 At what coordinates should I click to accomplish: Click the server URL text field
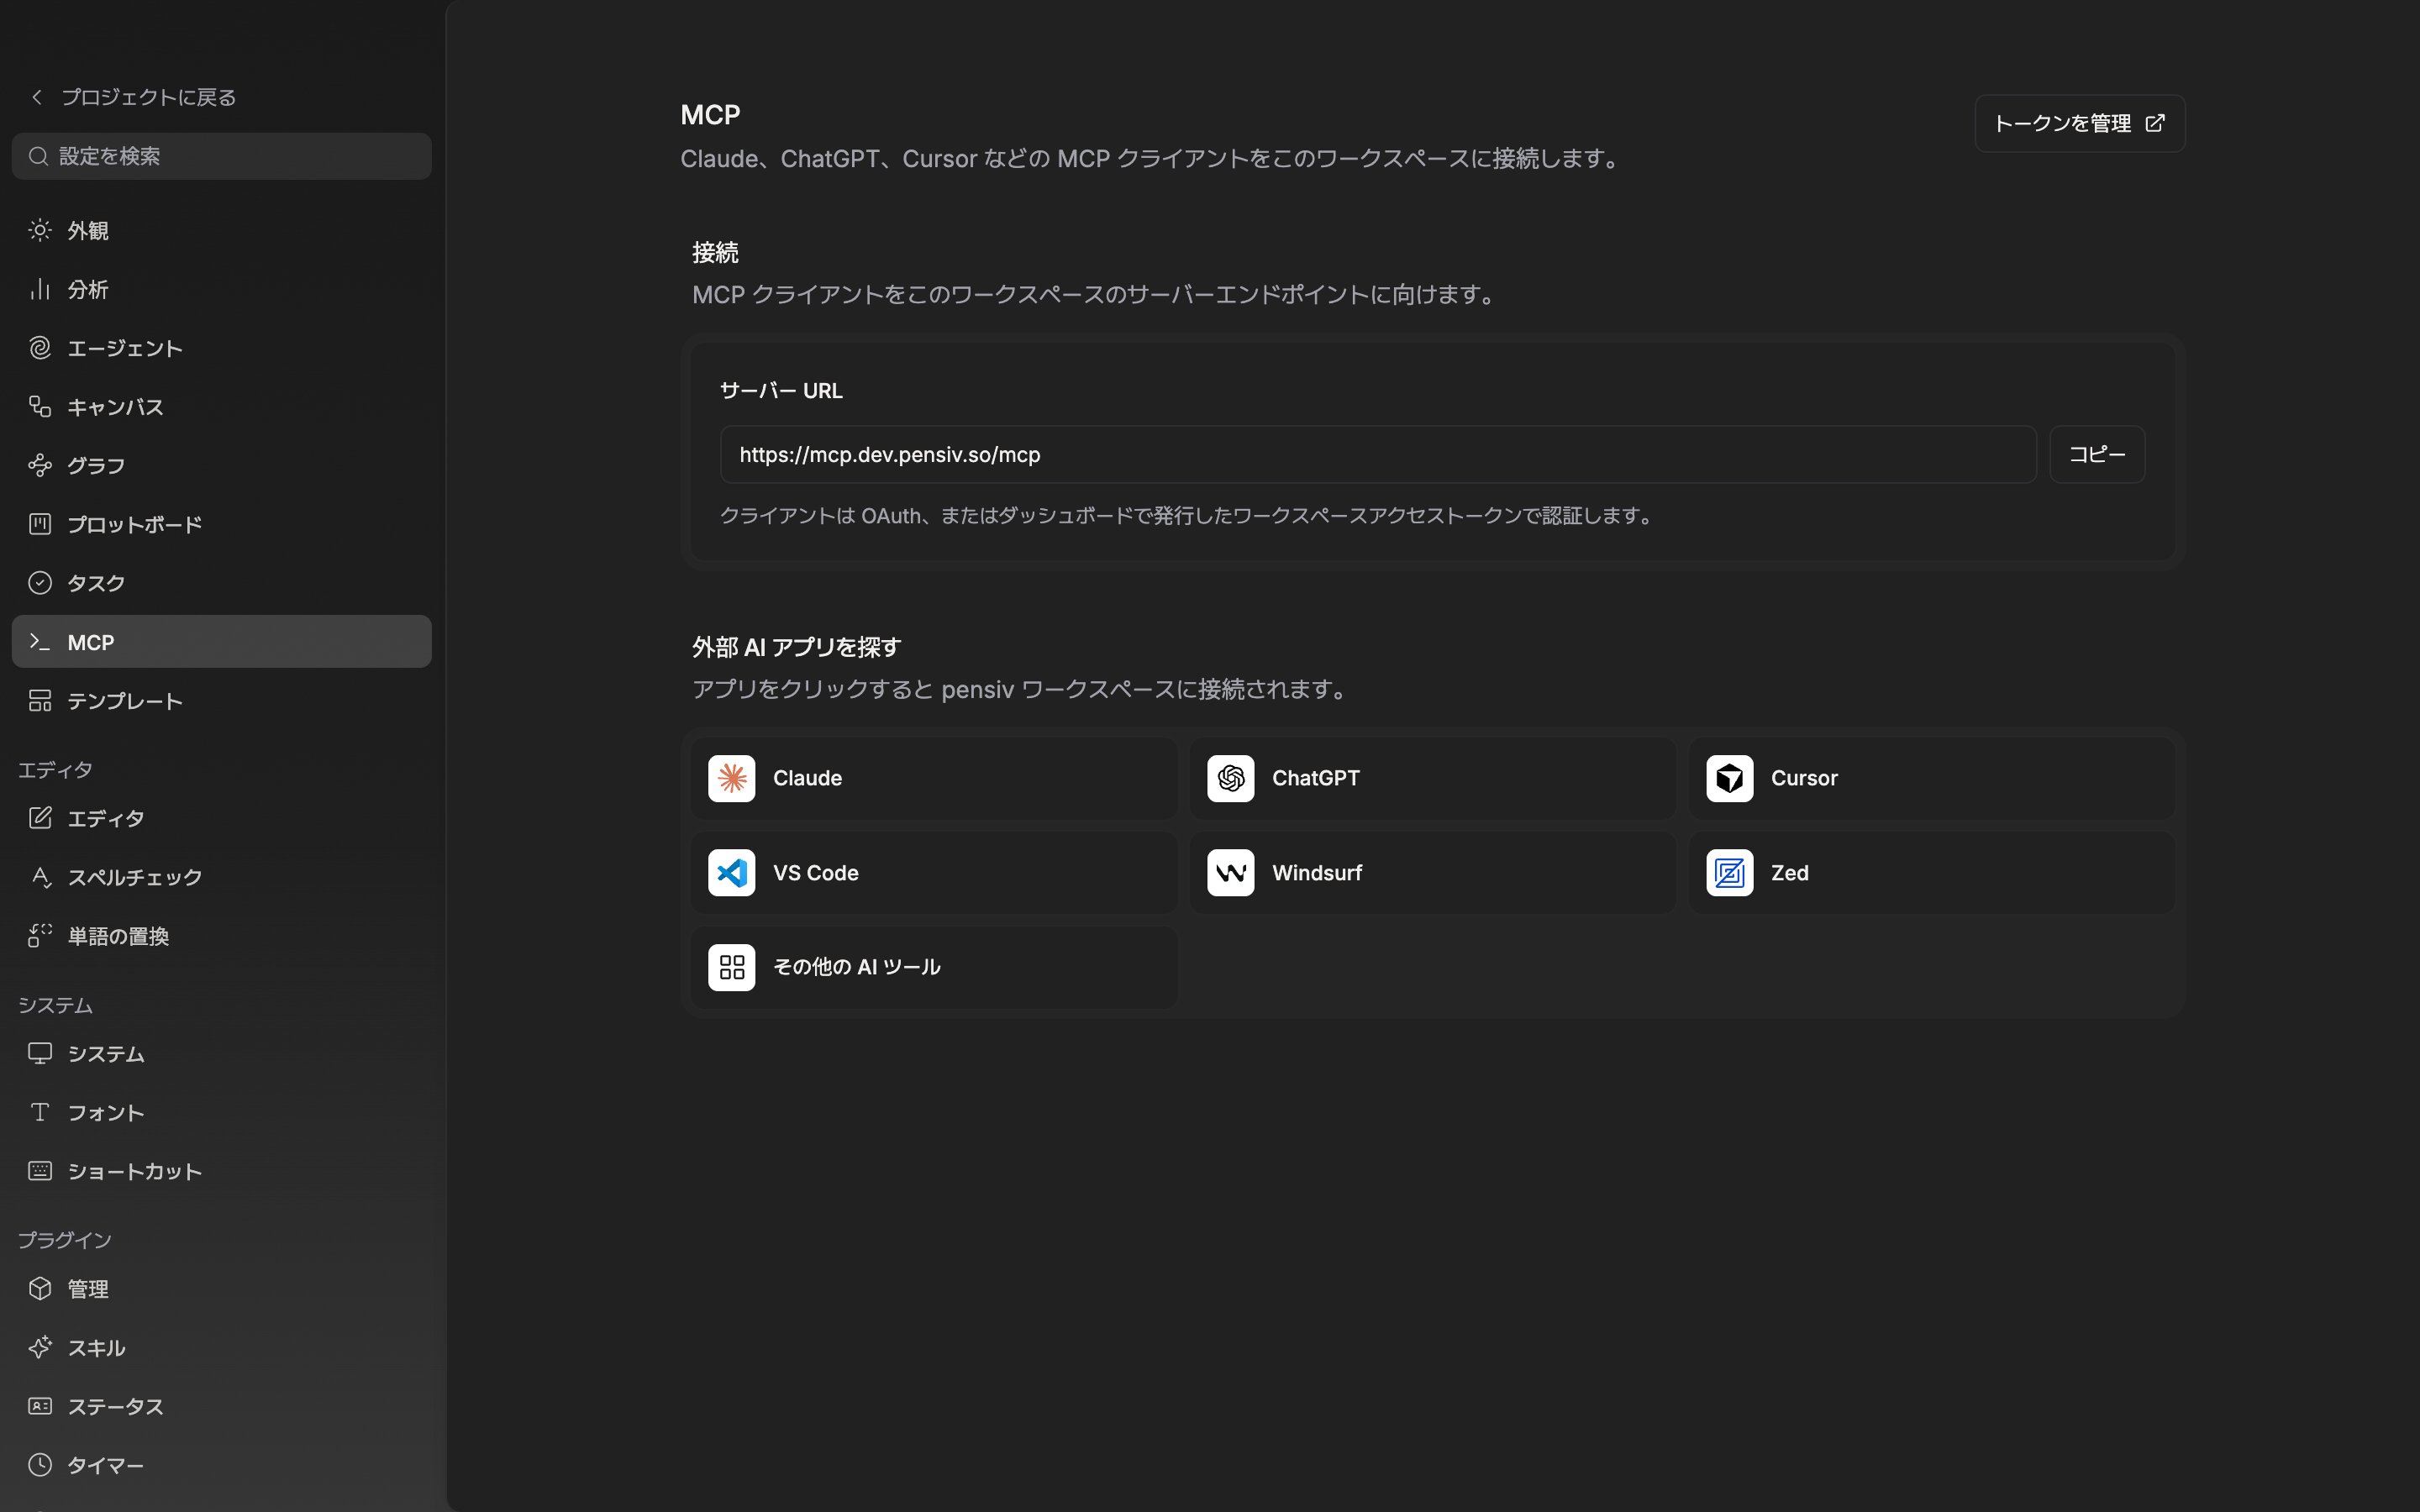click(x=1378, y=454)
